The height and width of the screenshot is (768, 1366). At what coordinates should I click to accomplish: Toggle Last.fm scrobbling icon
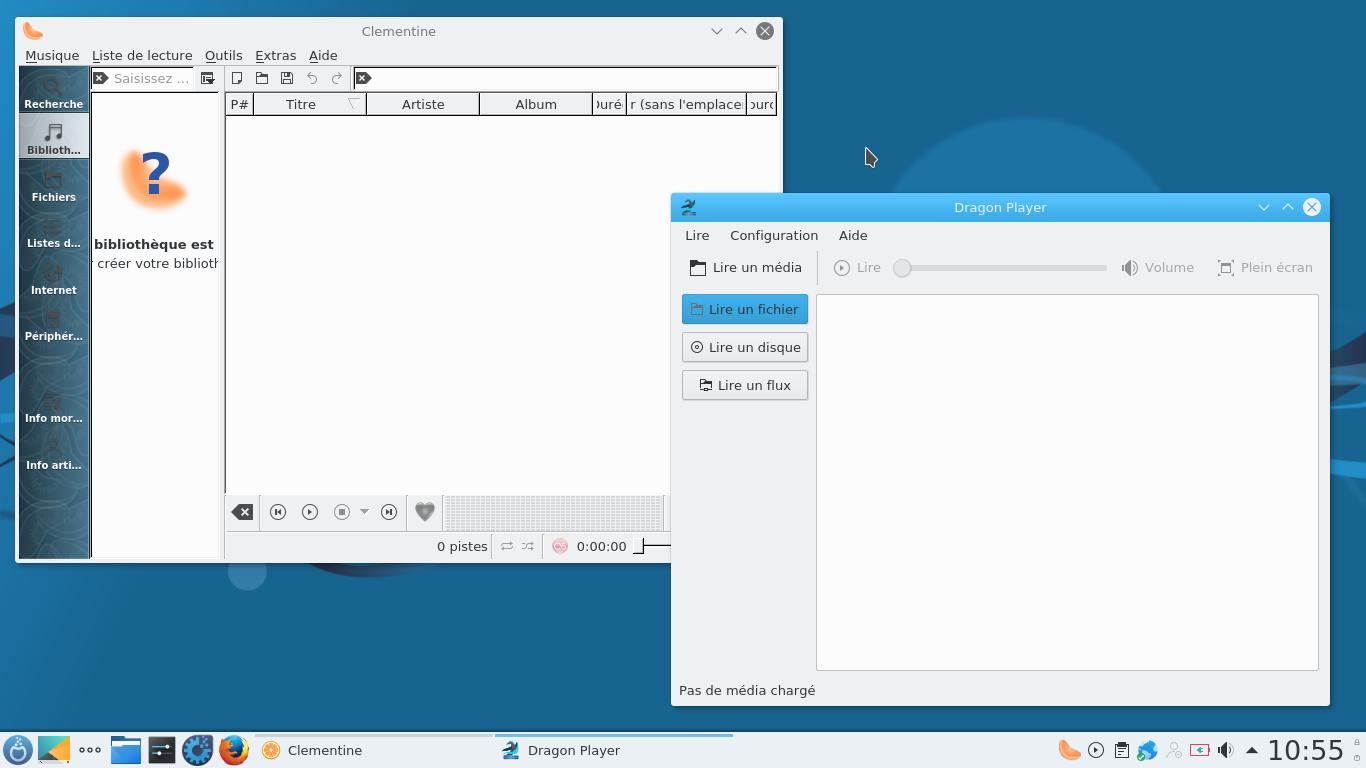560,546
